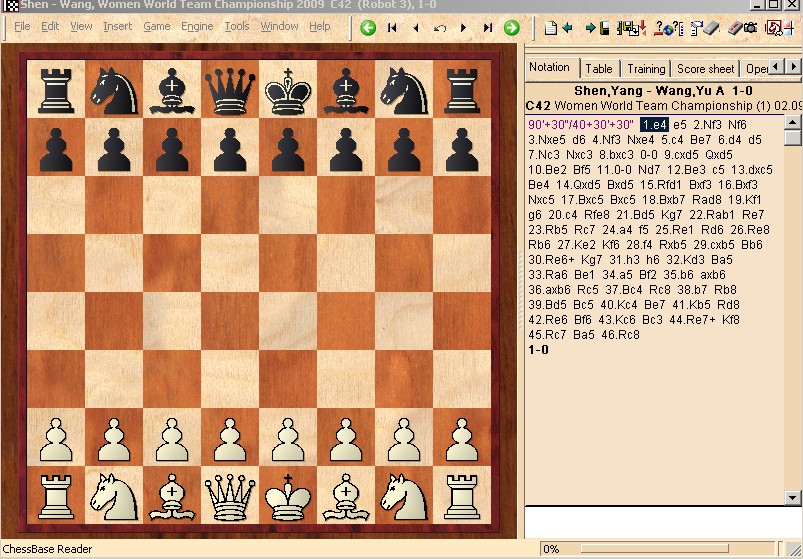Click the black floppy disk icon
This screenshot has height=559, width=803.
coord(604,28)
